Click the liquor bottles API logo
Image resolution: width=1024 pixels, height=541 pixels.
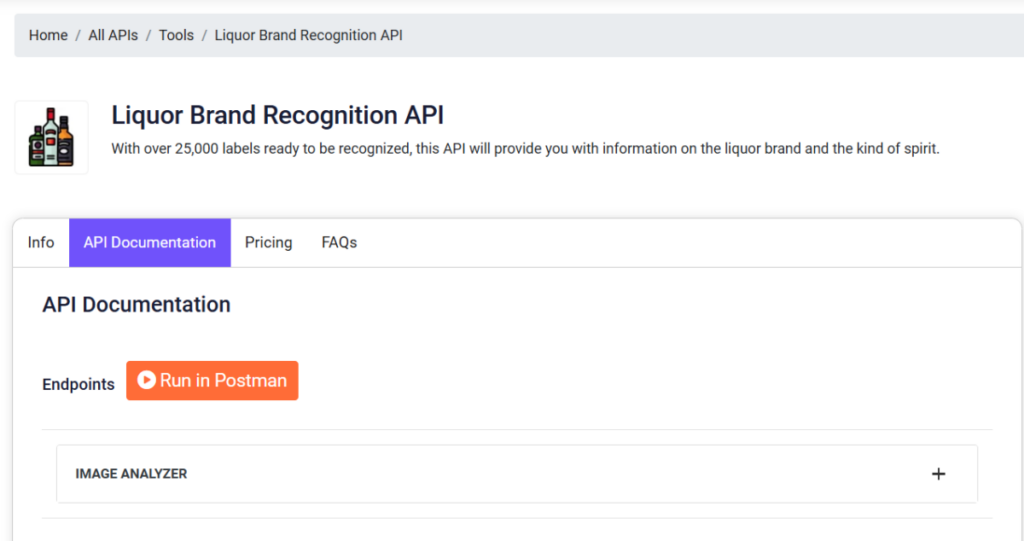click(51, 137)
